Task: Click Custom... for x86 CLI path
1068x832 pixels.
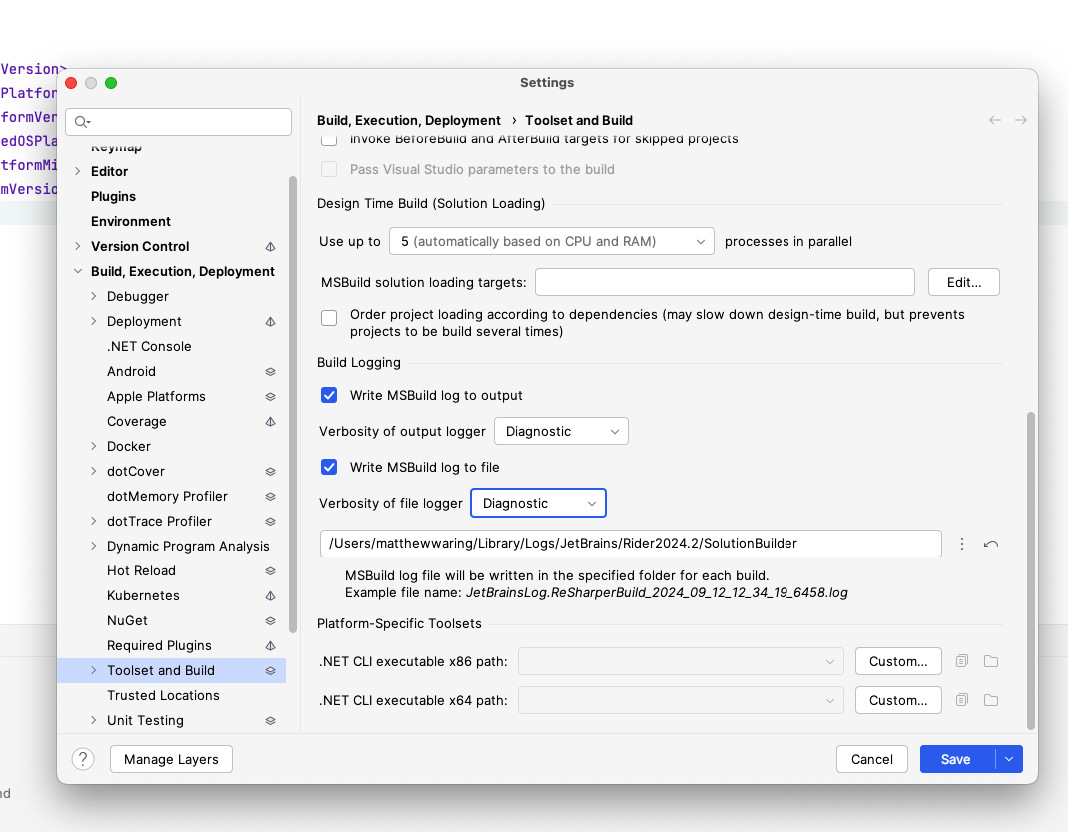Action: point(898,661)
